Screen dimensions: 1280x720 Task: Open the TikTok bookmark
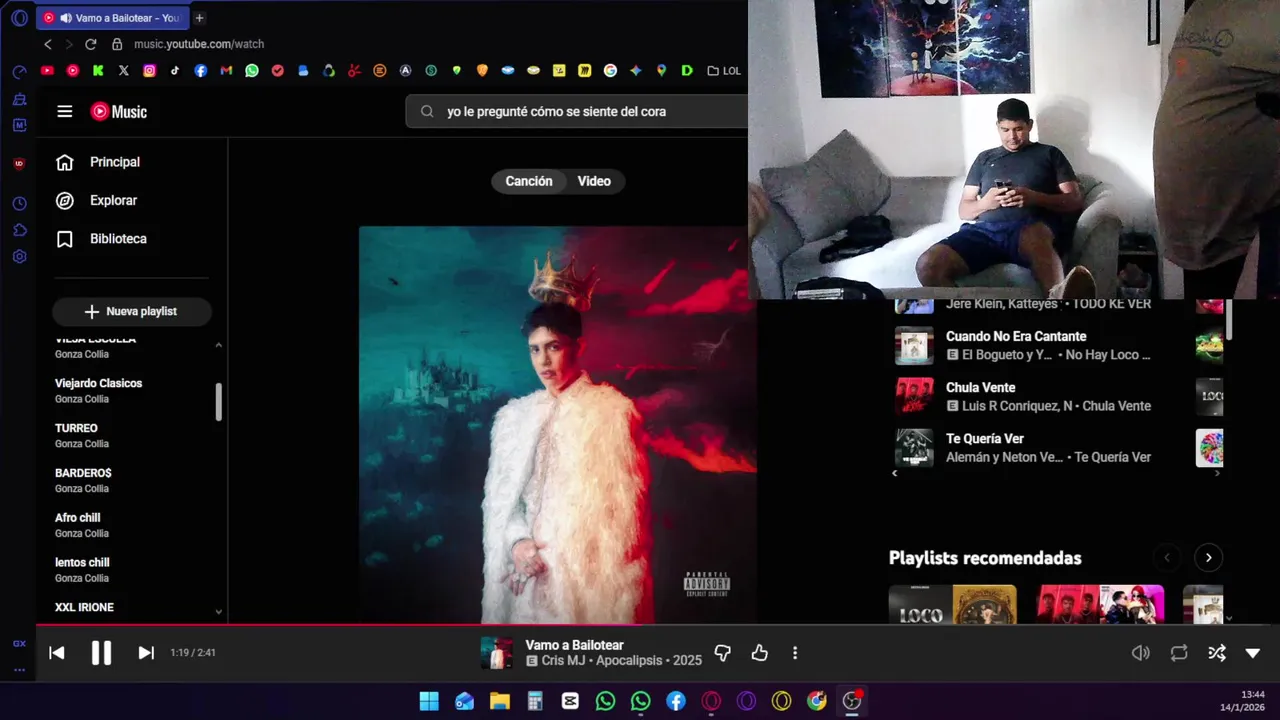click(175, 71)
